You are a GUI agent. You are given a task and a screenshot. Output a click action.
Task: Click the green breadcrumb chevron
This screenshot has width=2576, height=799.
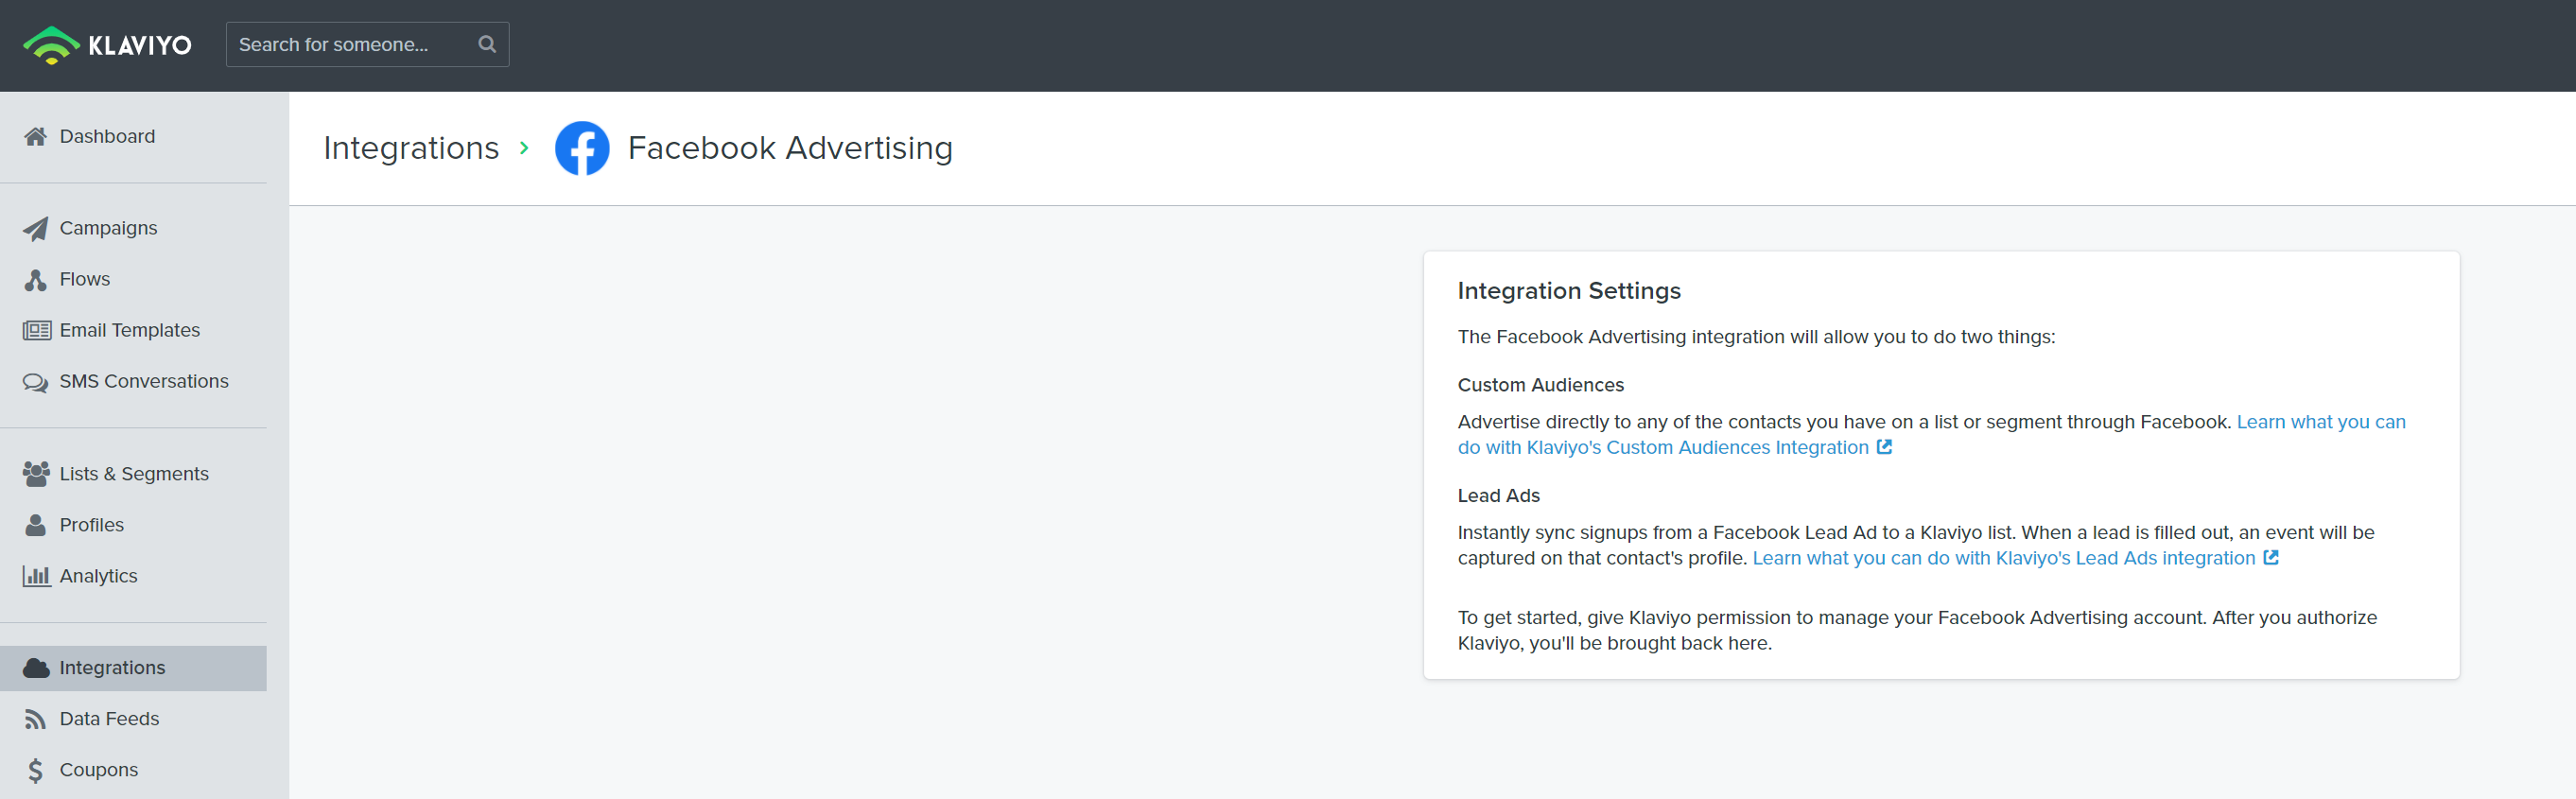pos(524,148)
